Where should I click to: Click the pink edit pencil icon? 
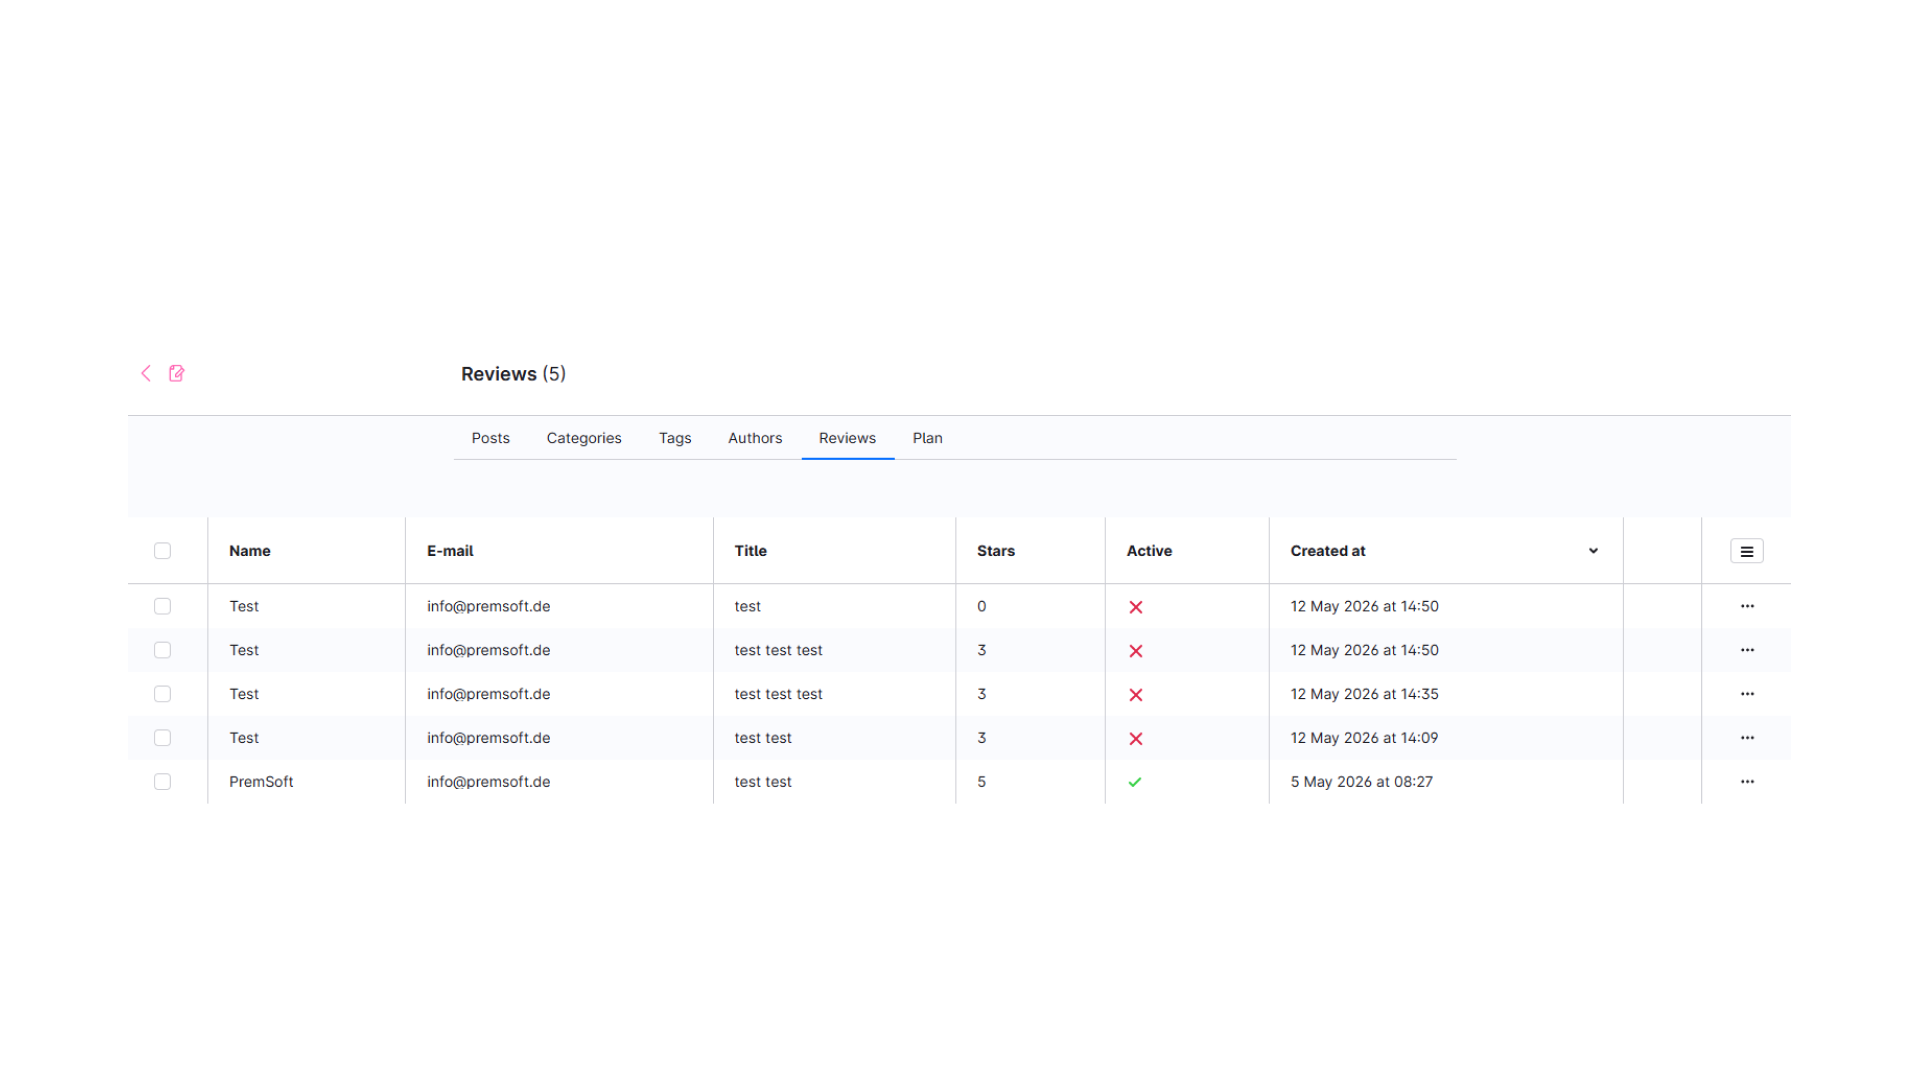coord(177,373)
